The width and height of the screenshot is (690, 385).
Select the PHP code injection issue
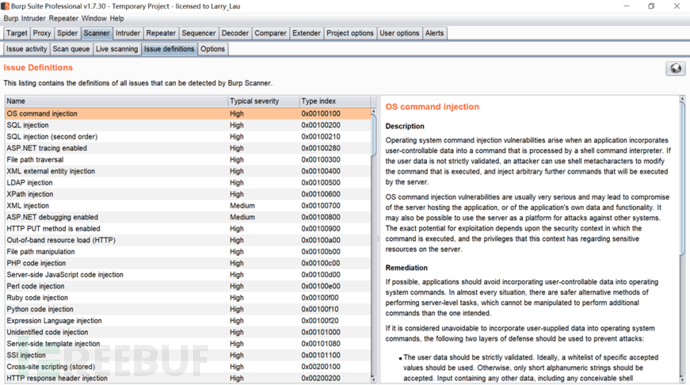coord(188,263)
